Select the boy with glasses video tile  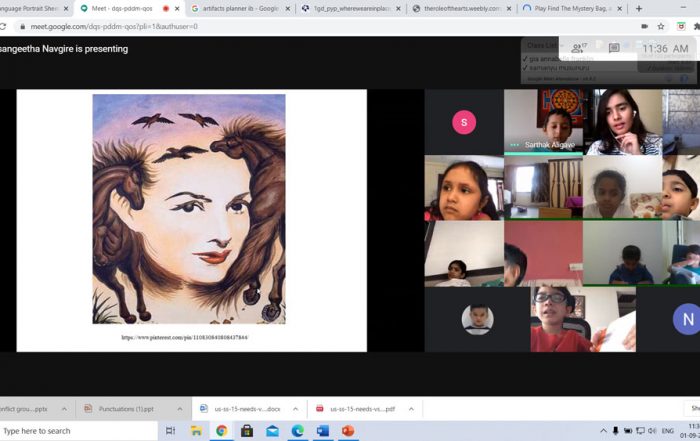tap(583, 320)
